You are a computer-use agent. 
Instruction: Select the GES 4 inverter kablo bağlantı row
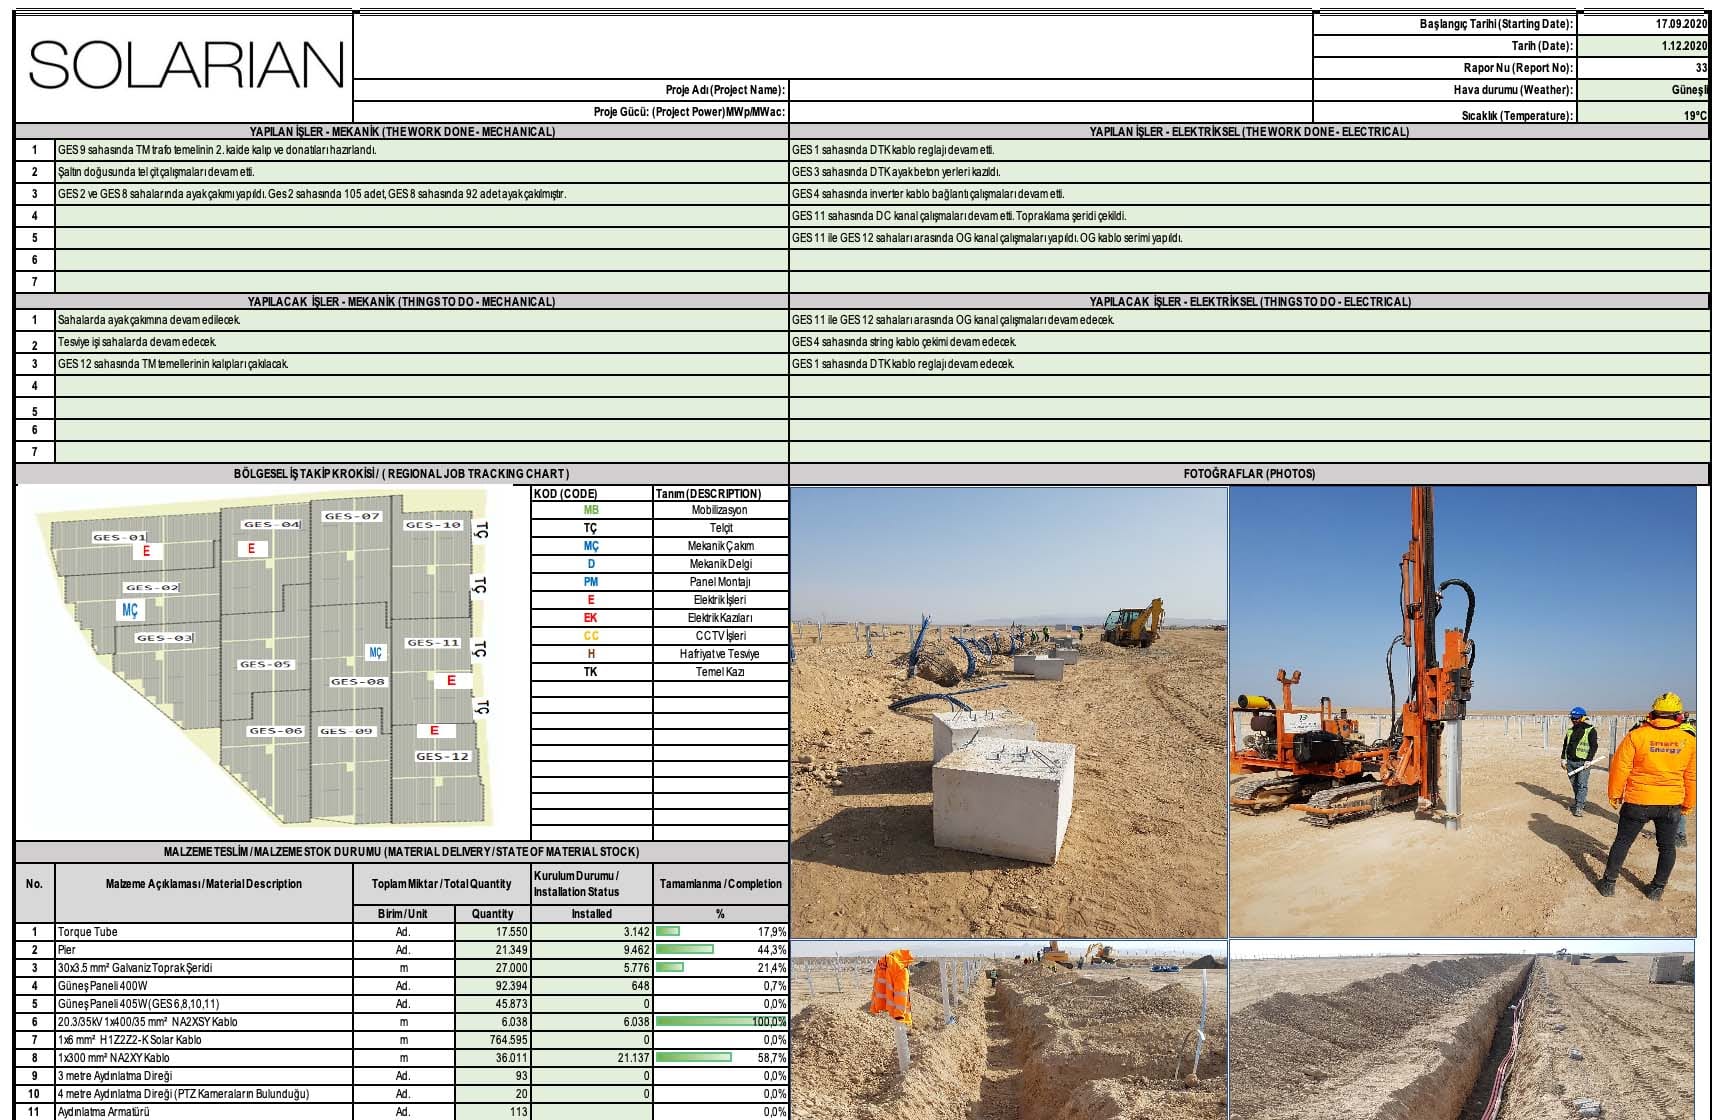tap(1249, 194)
